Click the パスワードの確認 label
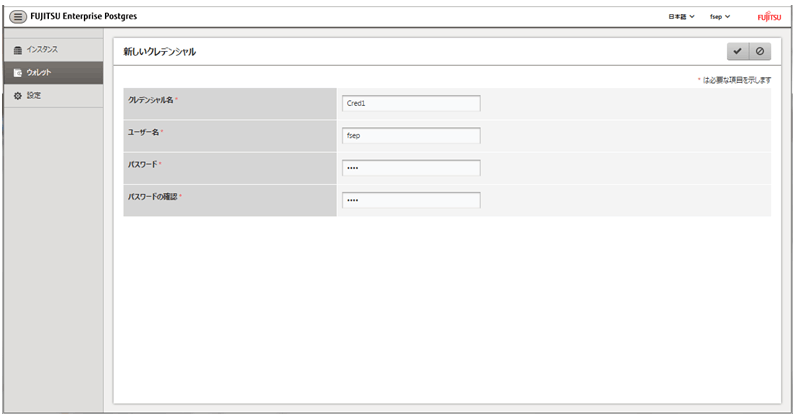Image resolution: width=797 pixels, height=419 pixels. coord(152,197)
